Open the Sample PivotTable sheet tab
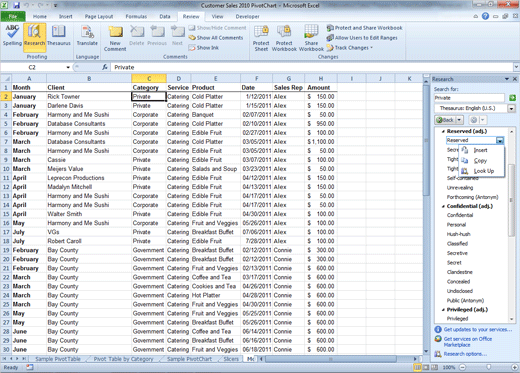This screenshot has height=373, width=520. tap(58, 359)
